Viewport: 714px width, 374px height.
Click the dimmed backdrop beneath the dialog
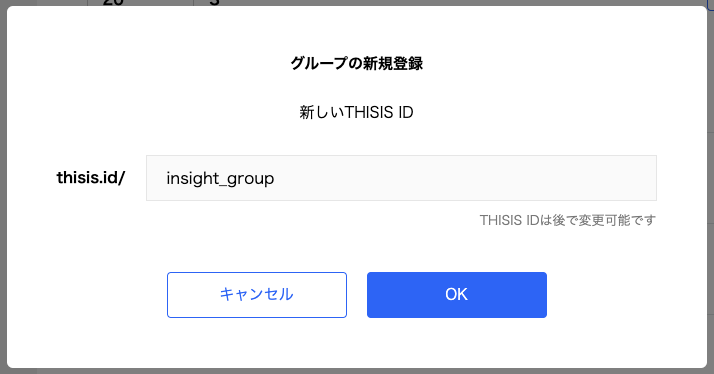point(357,371)
